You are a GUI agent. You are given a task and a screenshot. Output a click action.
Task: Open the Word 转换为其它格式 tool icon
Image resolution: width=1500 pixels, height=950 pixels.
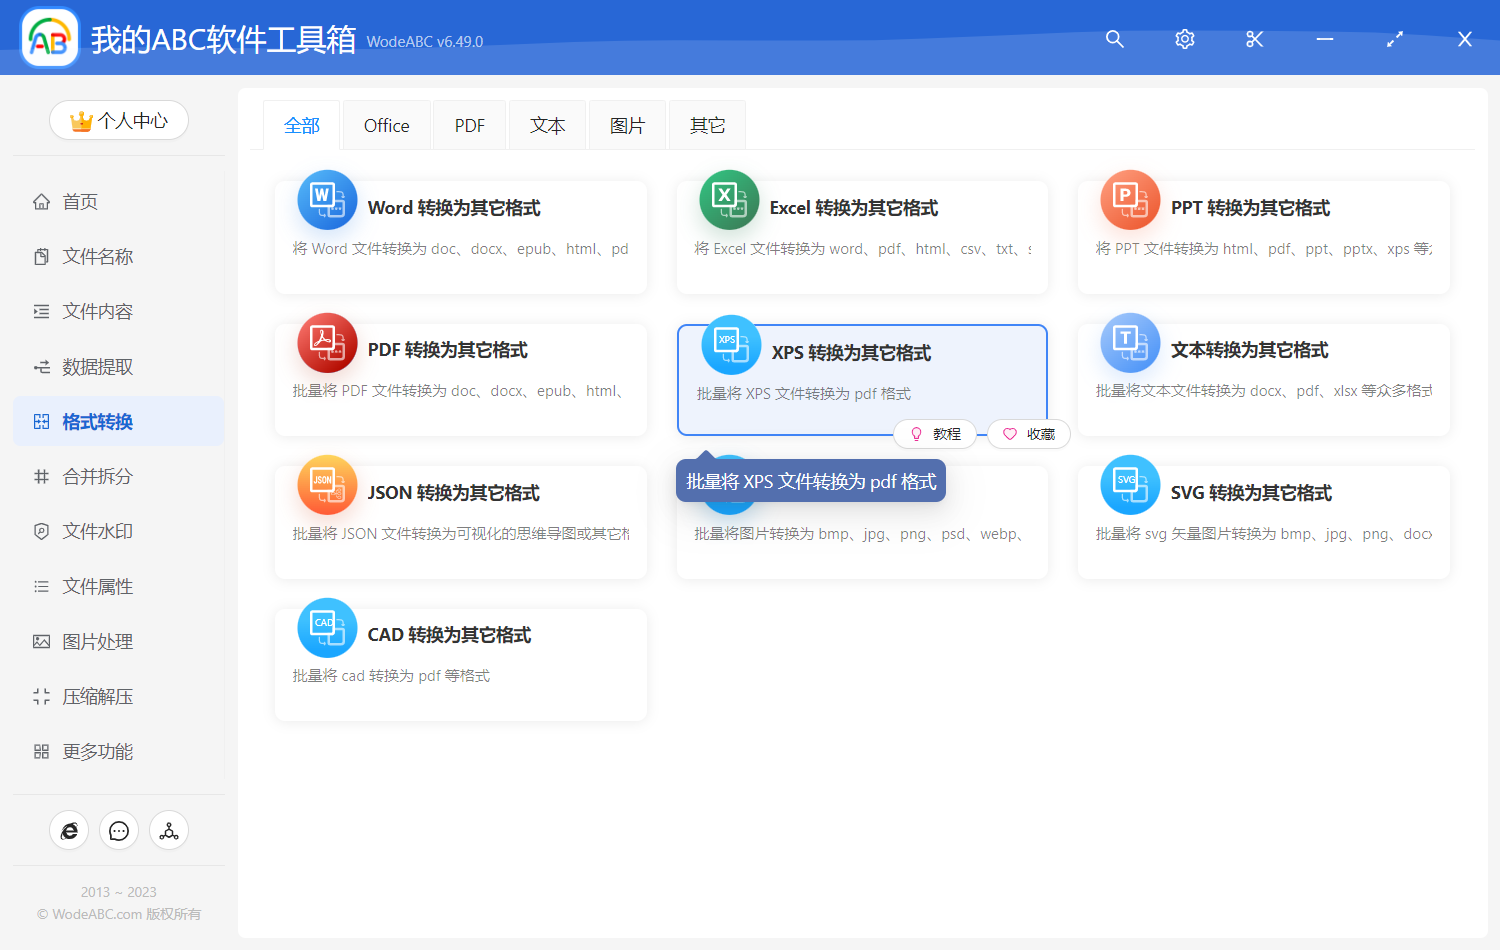click(x=327, y=200)
